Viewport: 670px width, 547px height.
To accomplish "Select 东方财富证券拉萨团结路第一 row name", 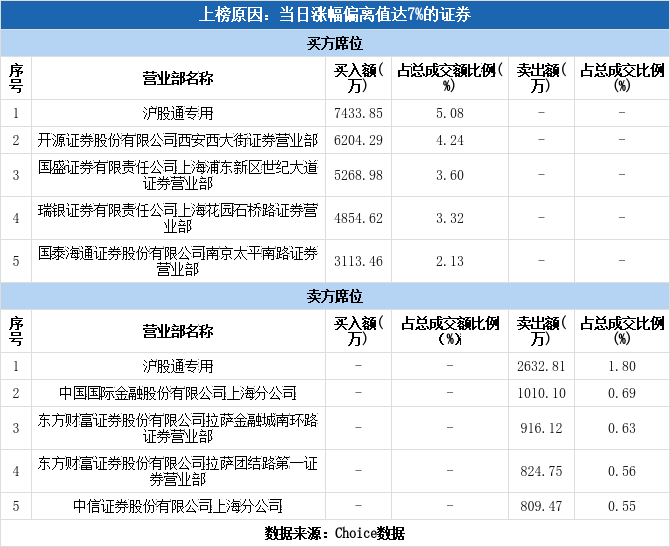I will coord(178,471).
